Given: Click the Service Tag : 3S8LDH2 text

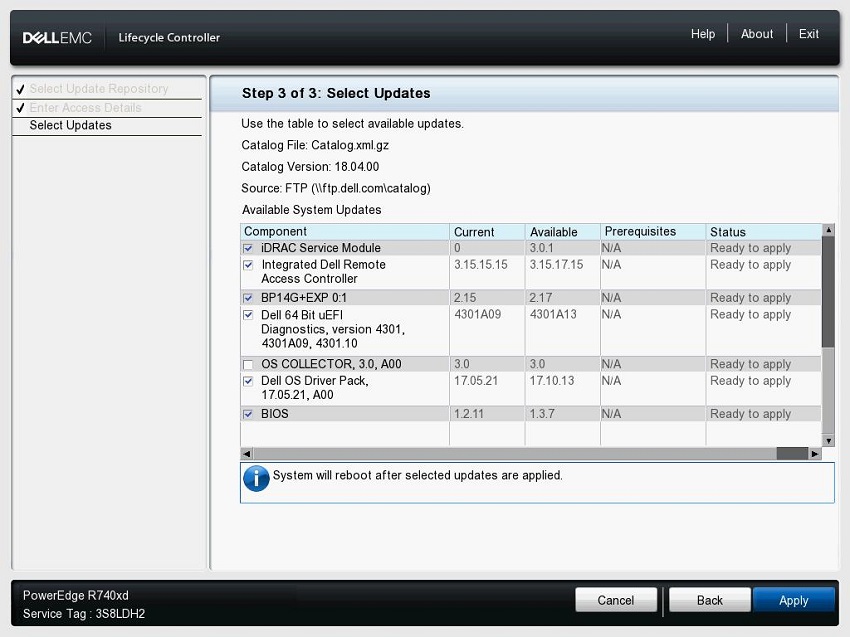Looking at the screenshot, I should point(84,614).
